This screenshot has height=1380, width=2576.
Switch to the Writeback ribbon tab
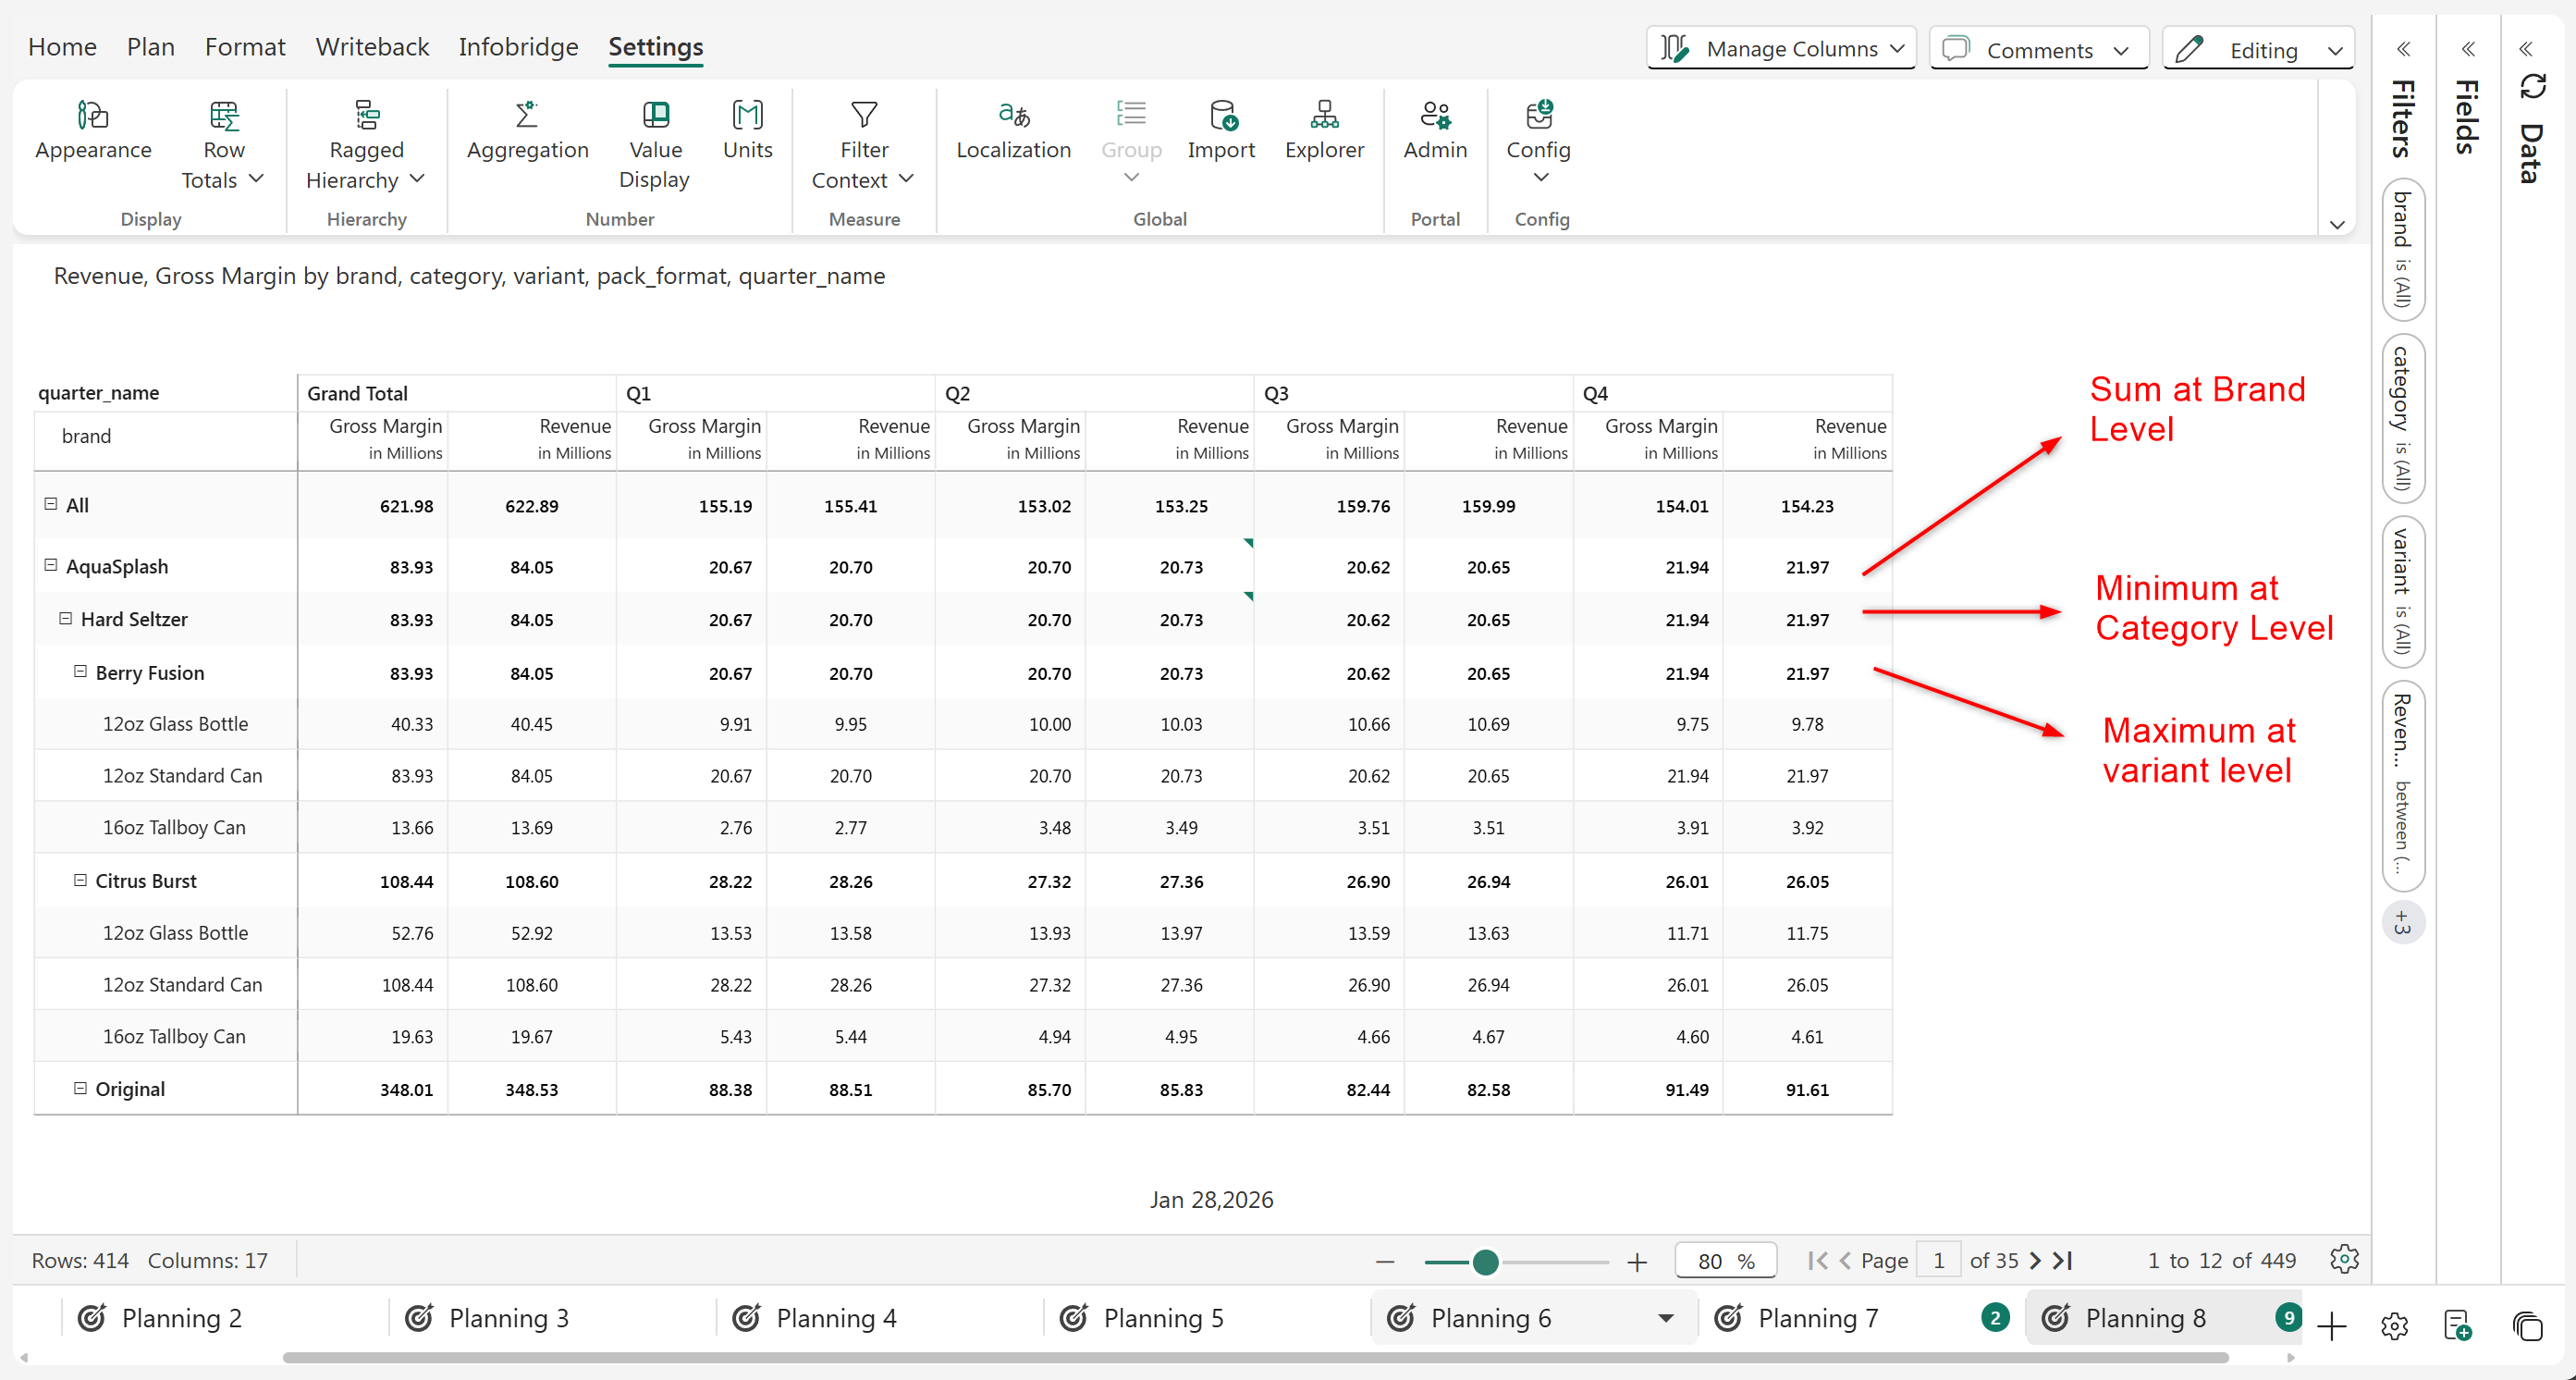pos(372,47)
